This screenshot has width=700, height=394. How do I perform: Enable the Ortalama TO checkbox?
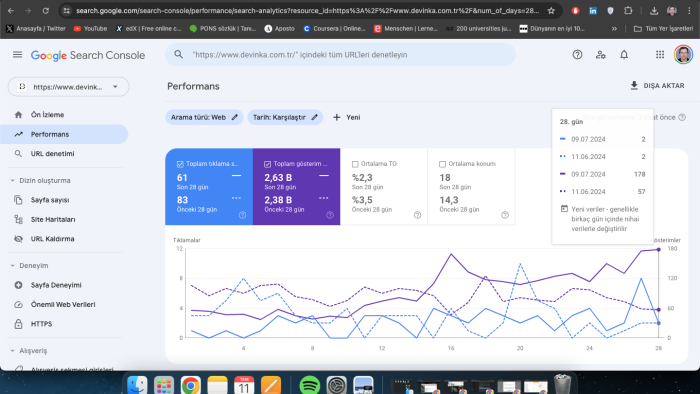(x=355, y=164)
